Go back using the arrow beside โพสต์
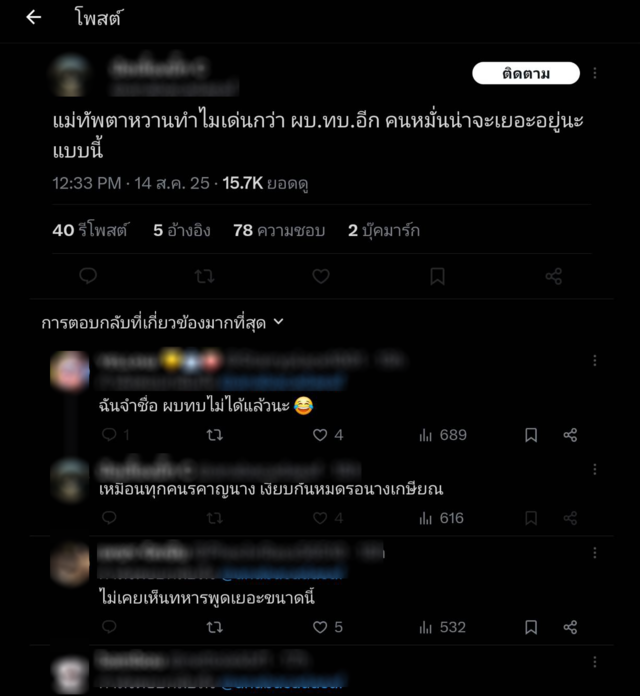Image resolution: width=640 pixels, height=696 pixels. (33, 17)
